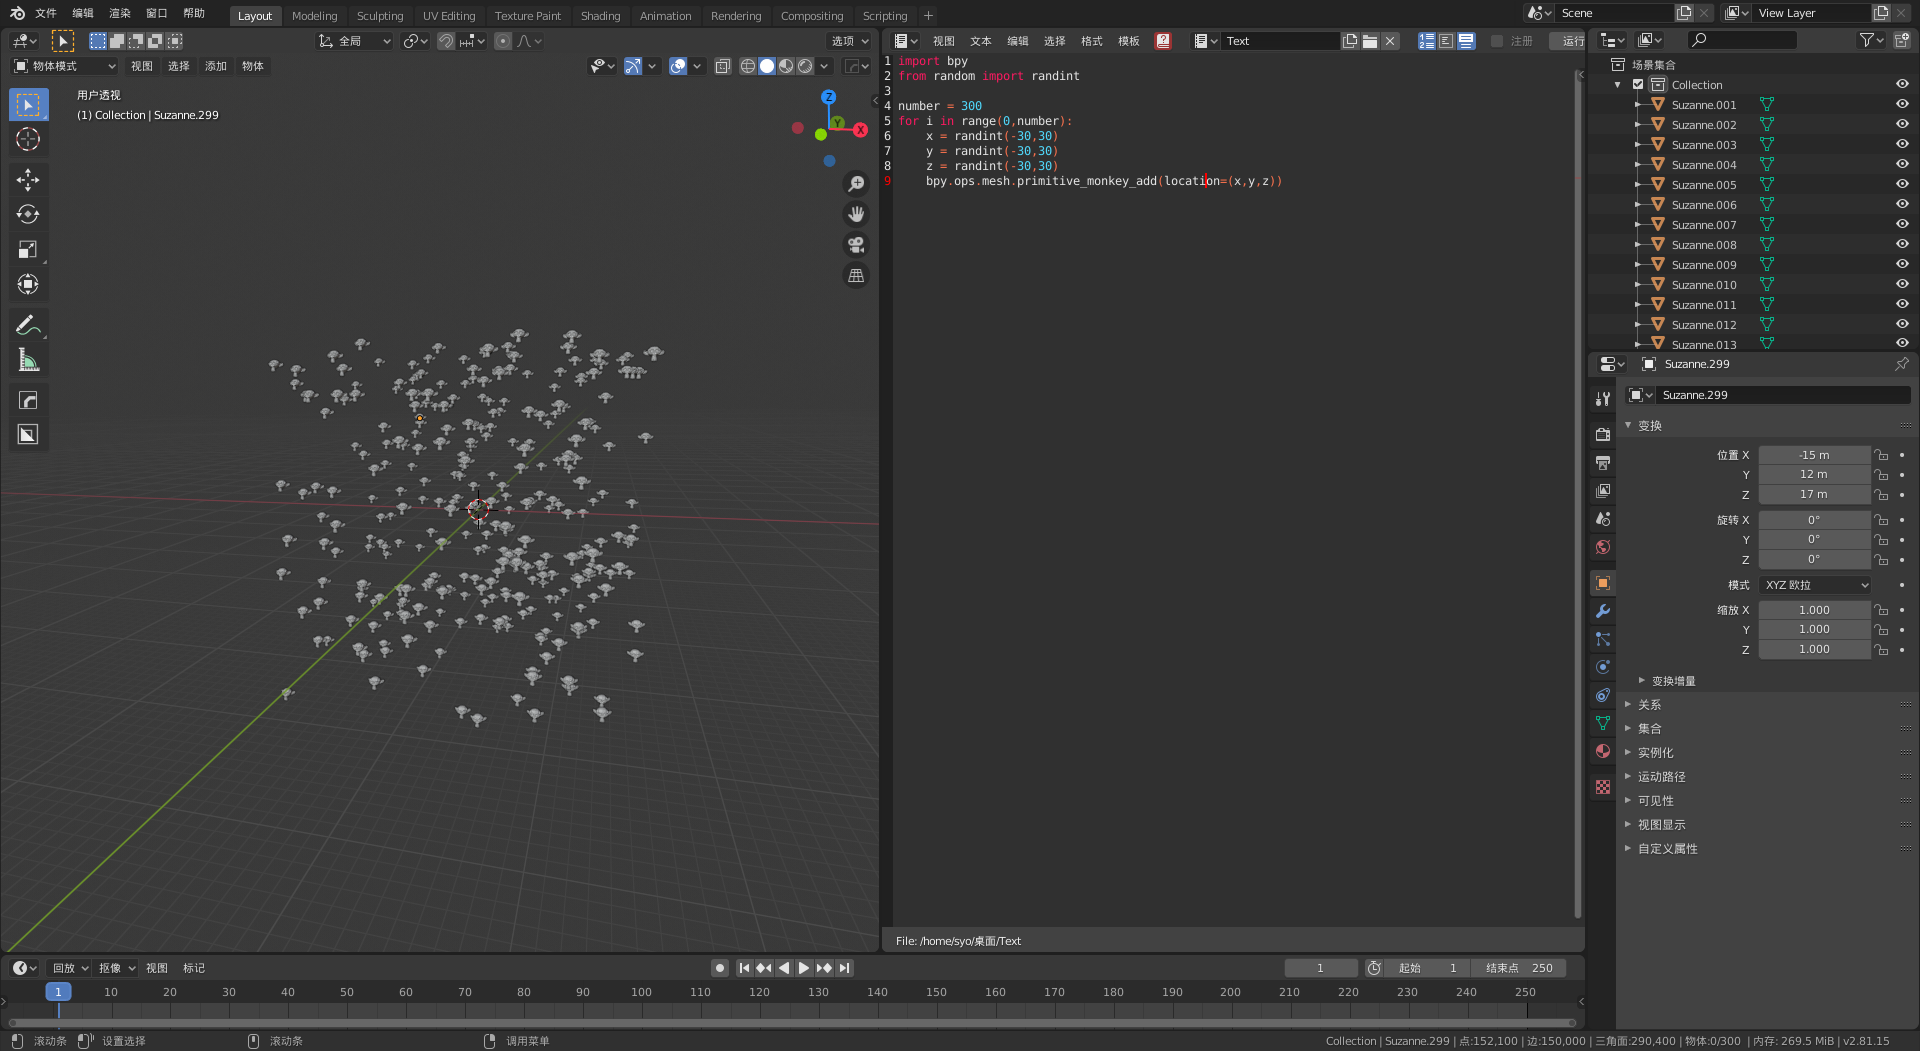Screen dimensions: 1920x1051
Task: Select the Transform tool
Action: (28, 284)
